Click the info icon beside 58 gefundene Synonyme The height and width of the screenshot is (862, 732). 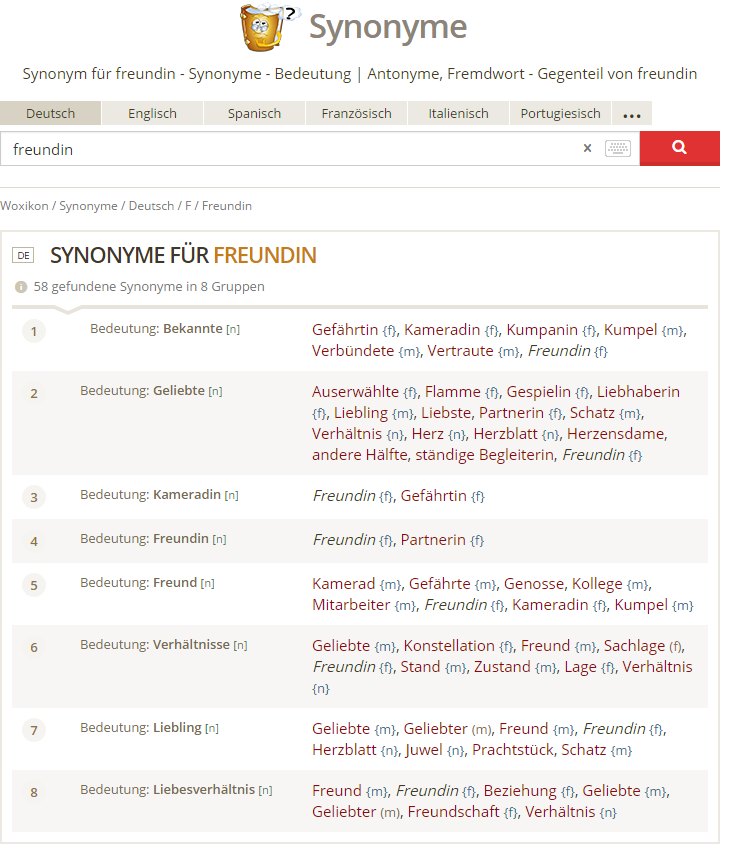(x=21, y=287)
